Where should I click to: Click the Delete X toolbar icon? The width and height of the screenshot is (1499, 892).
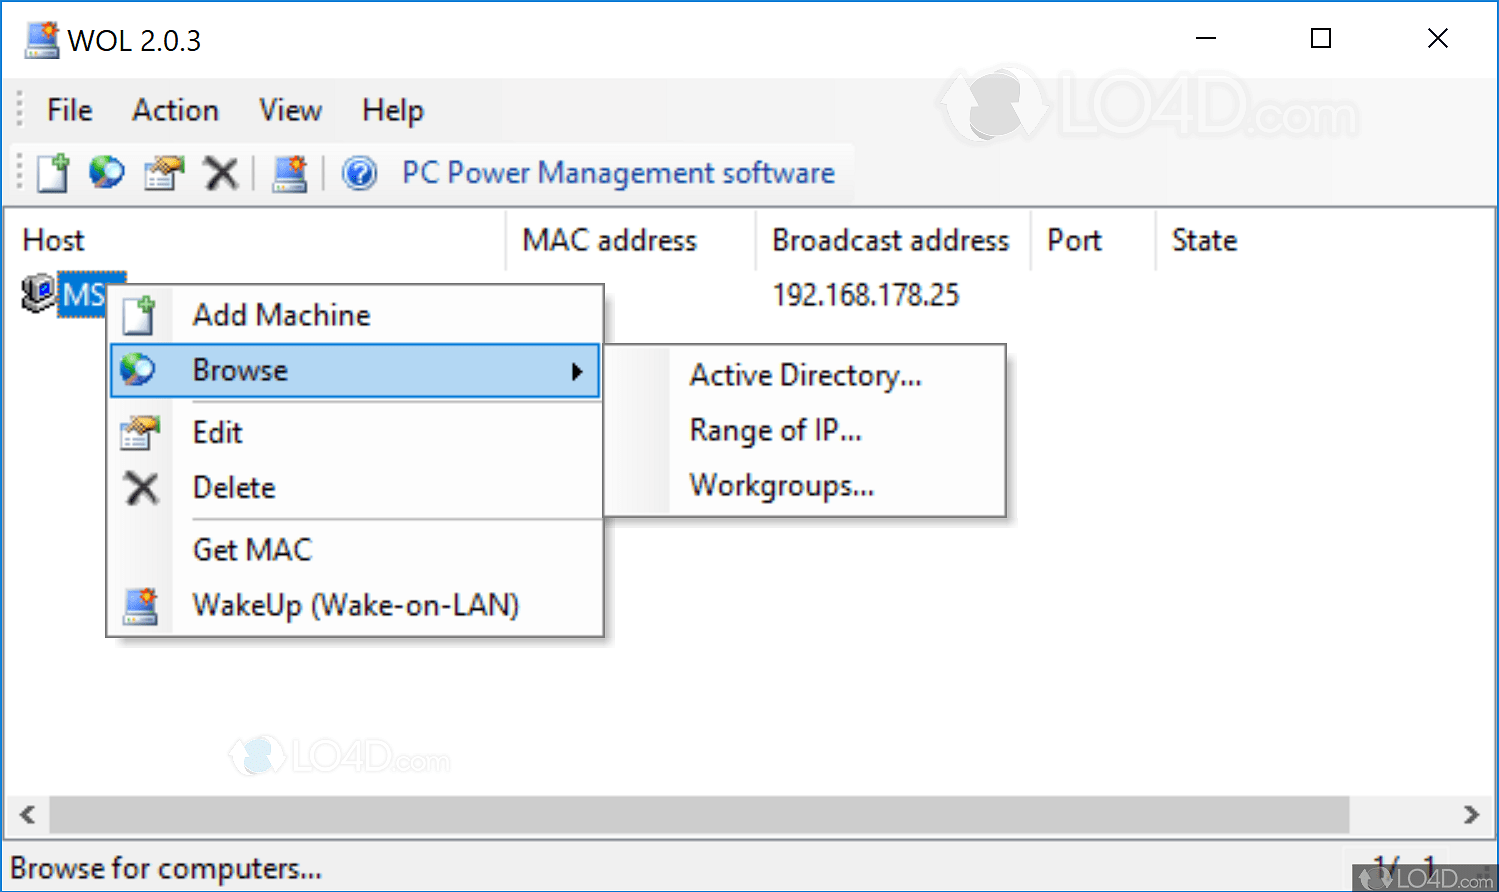pos(220,173)
